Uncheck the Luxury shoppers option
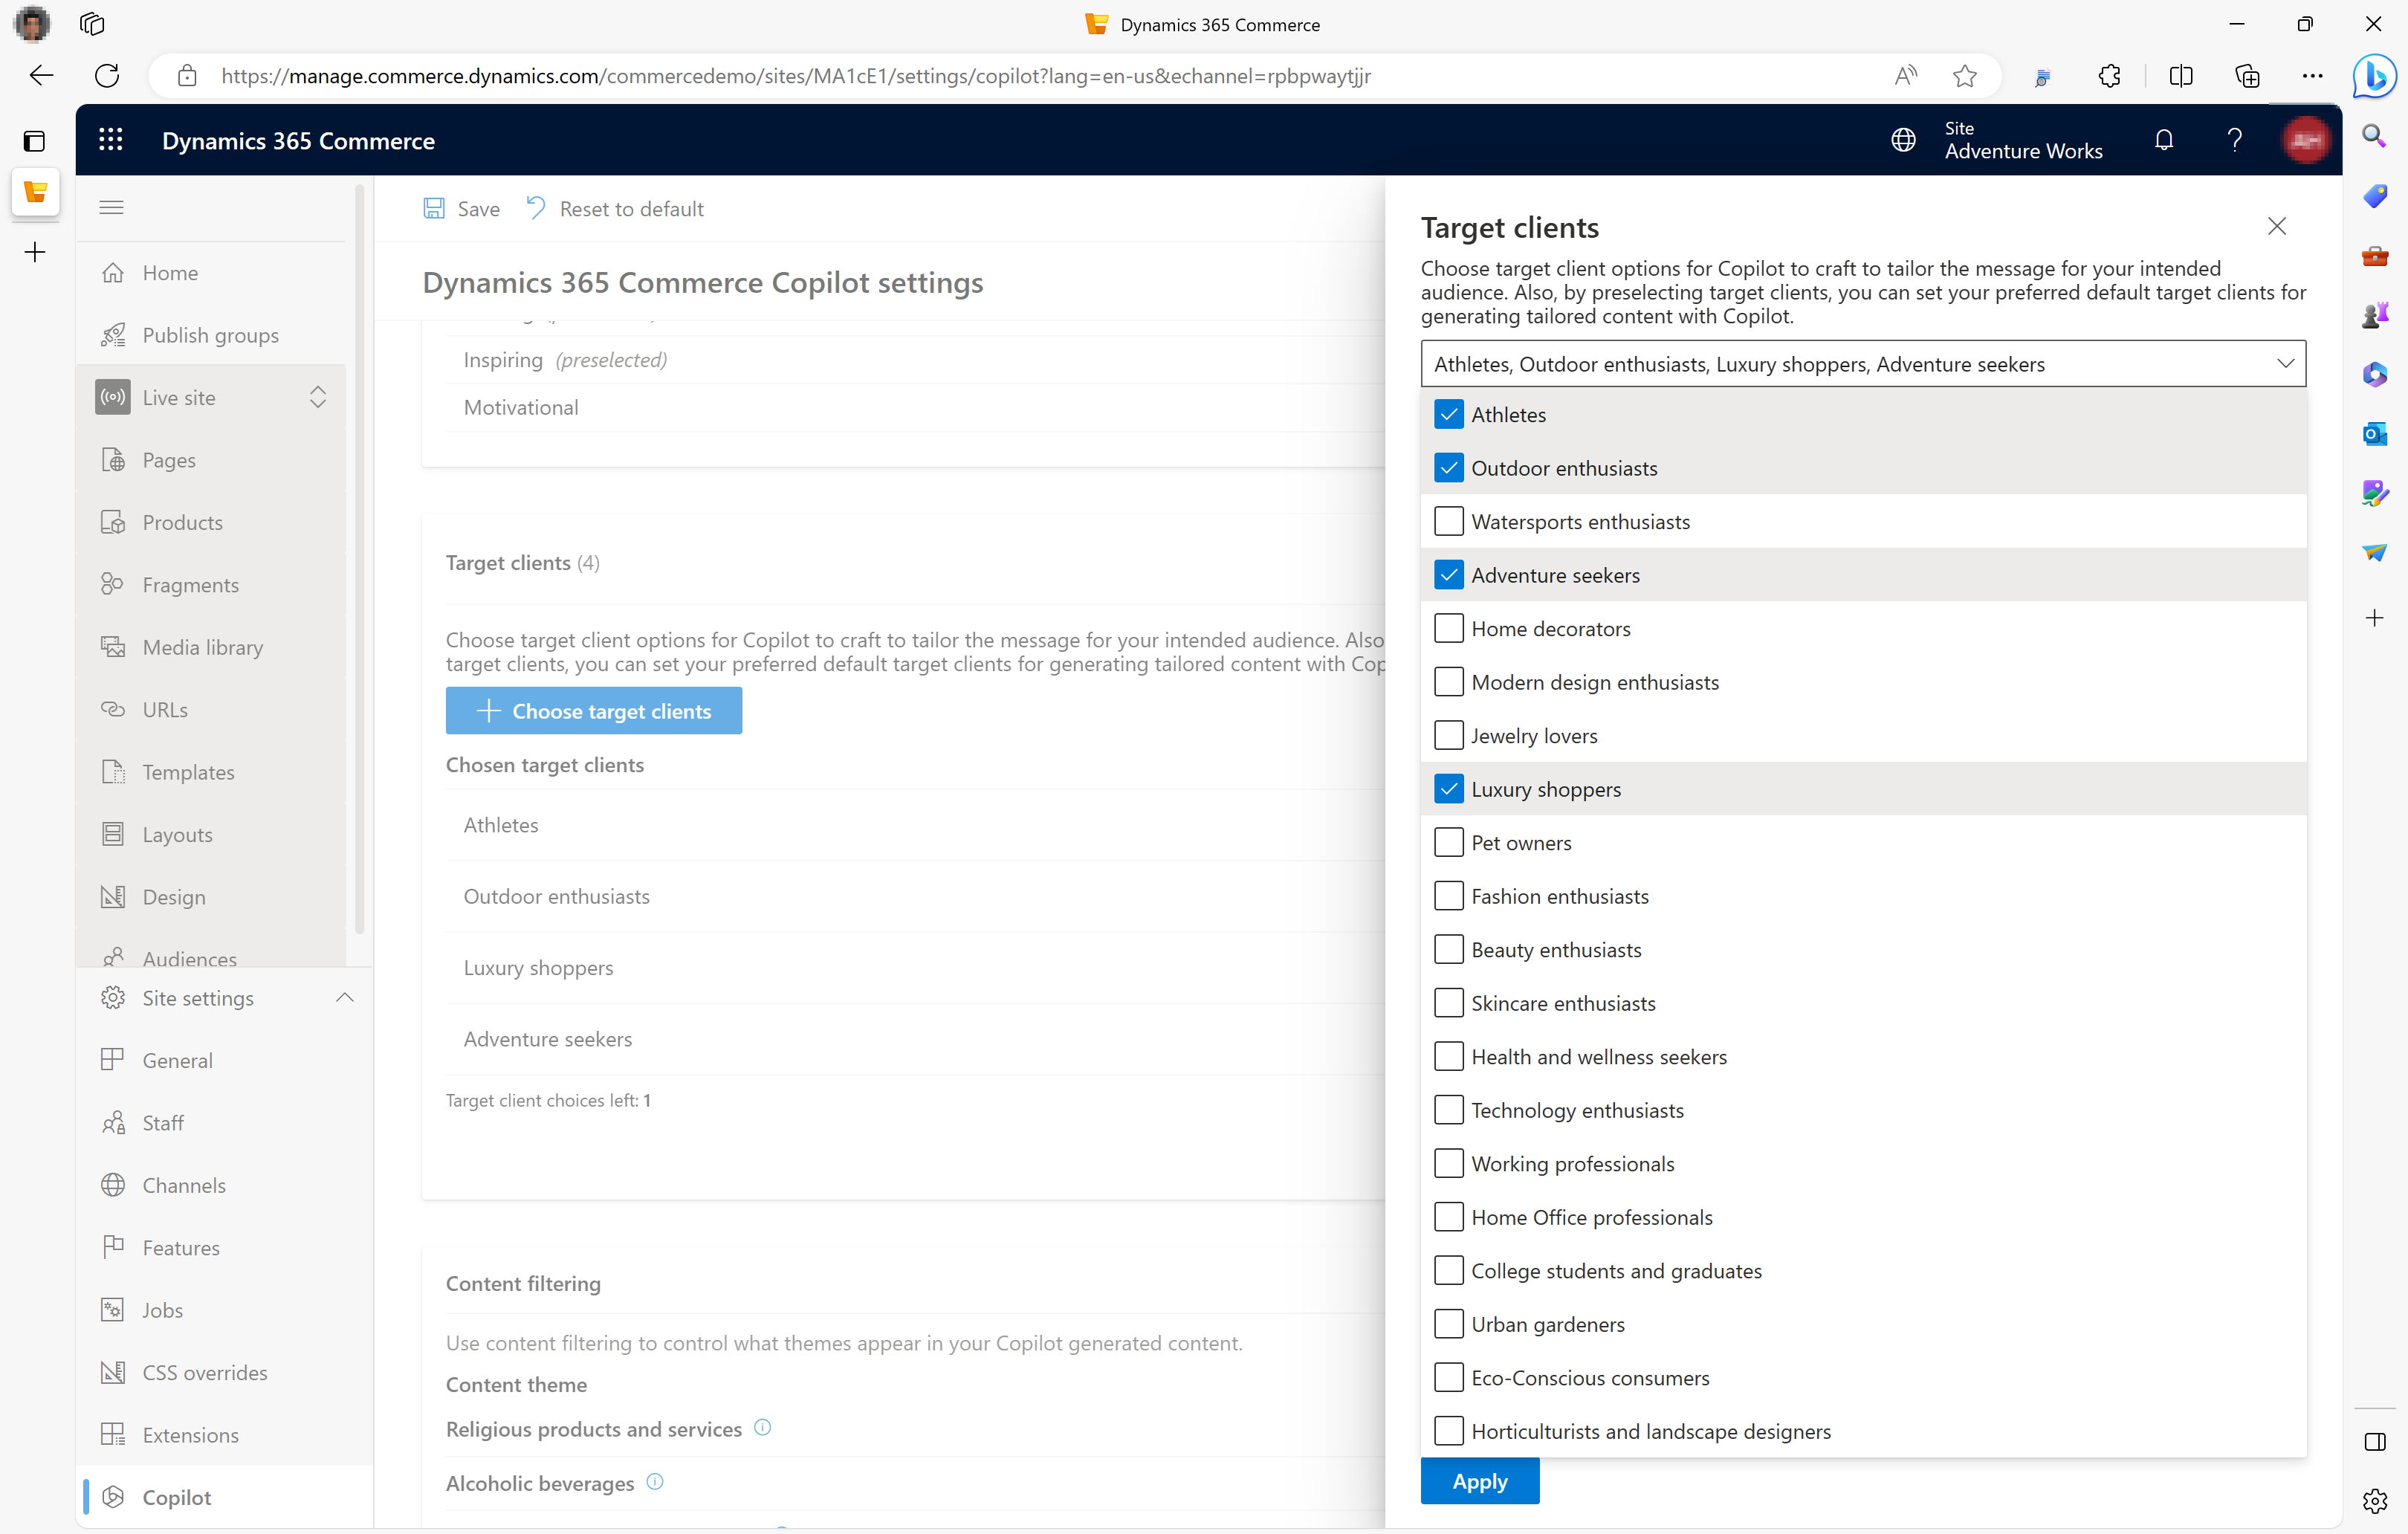The height and width of the screenshot is (1534, 2408). [1448, 788]
